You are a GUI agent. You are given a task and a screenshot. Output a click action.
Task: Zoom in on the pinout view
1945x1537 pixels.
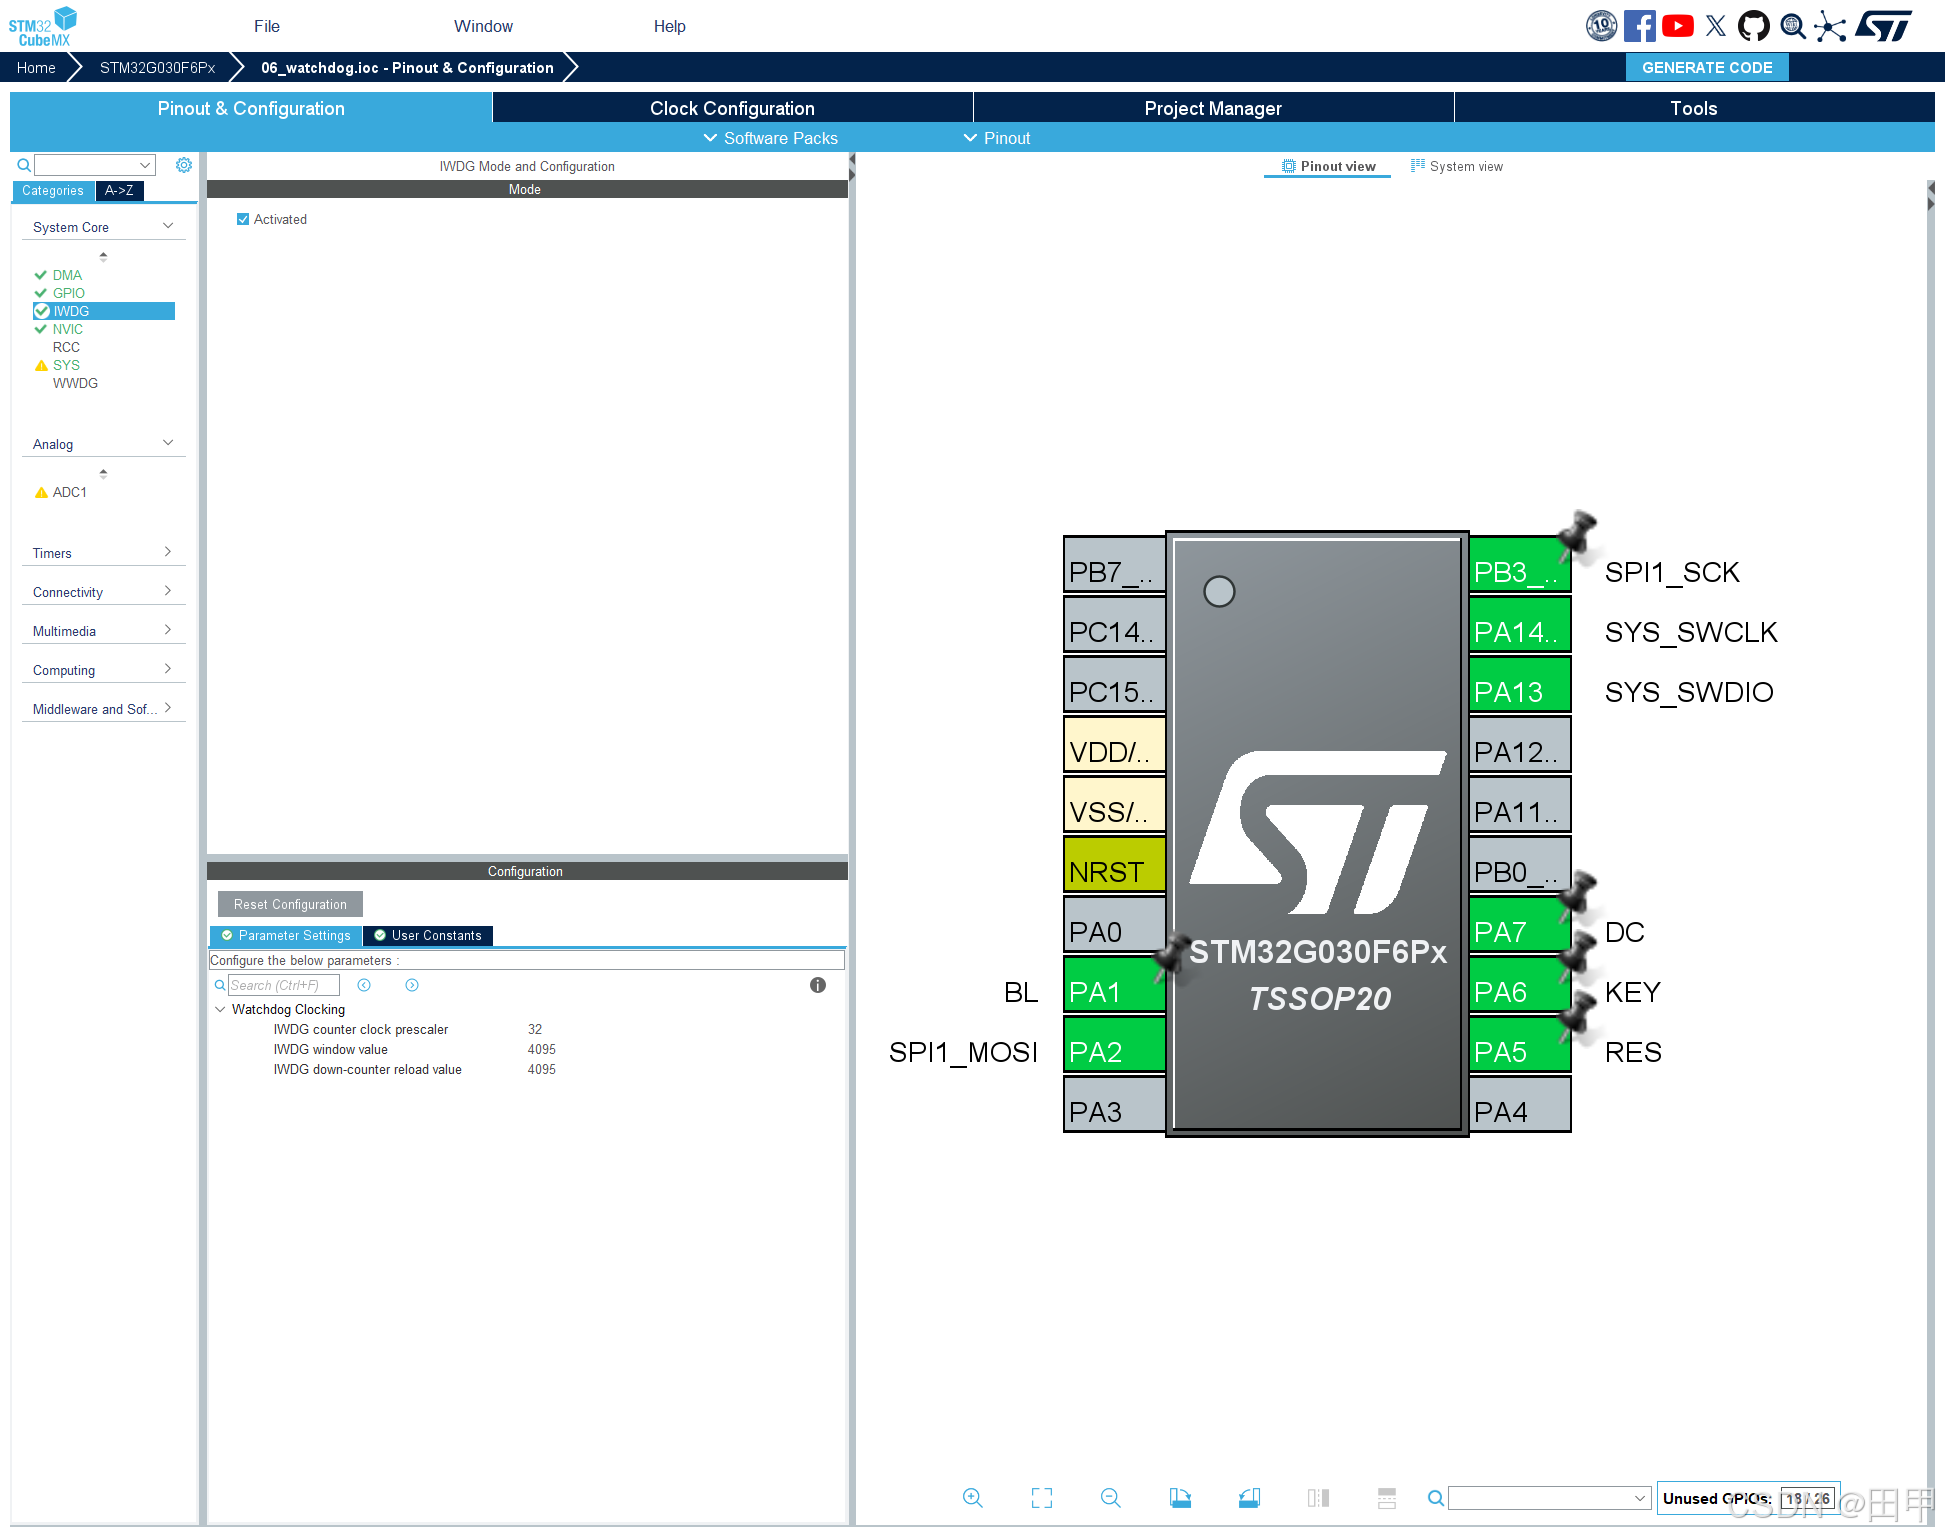pyautogui.click(x=973, y=1498)
